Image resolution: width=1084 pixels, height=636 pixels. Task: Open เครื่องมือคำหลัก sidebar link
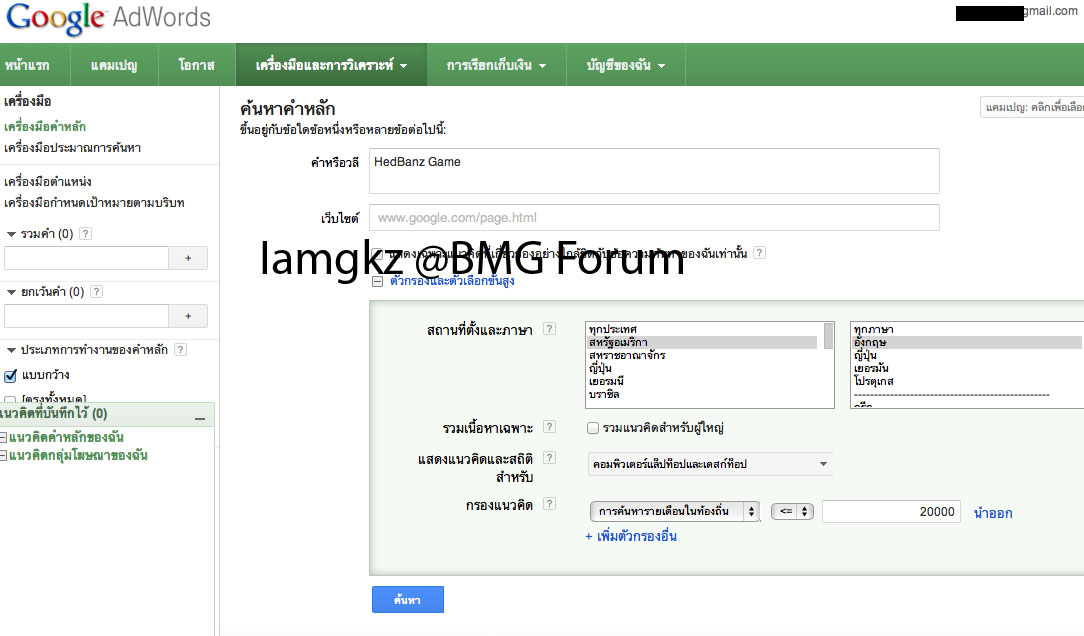45,127
